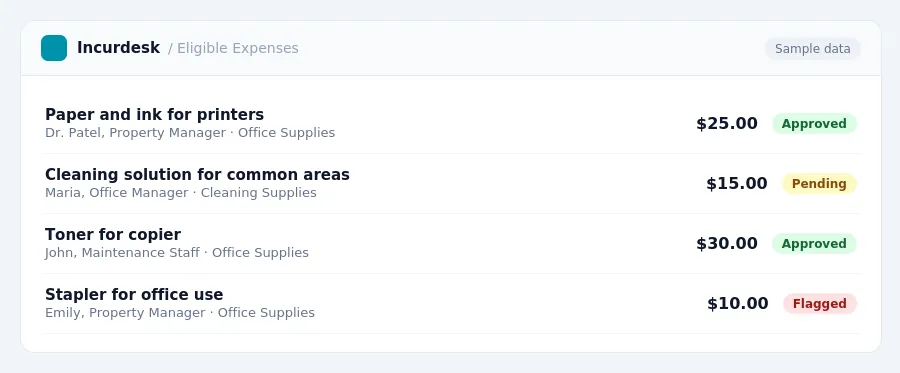
Task: Select the Toner for copier expense
Action: click(x=451, y=243)
